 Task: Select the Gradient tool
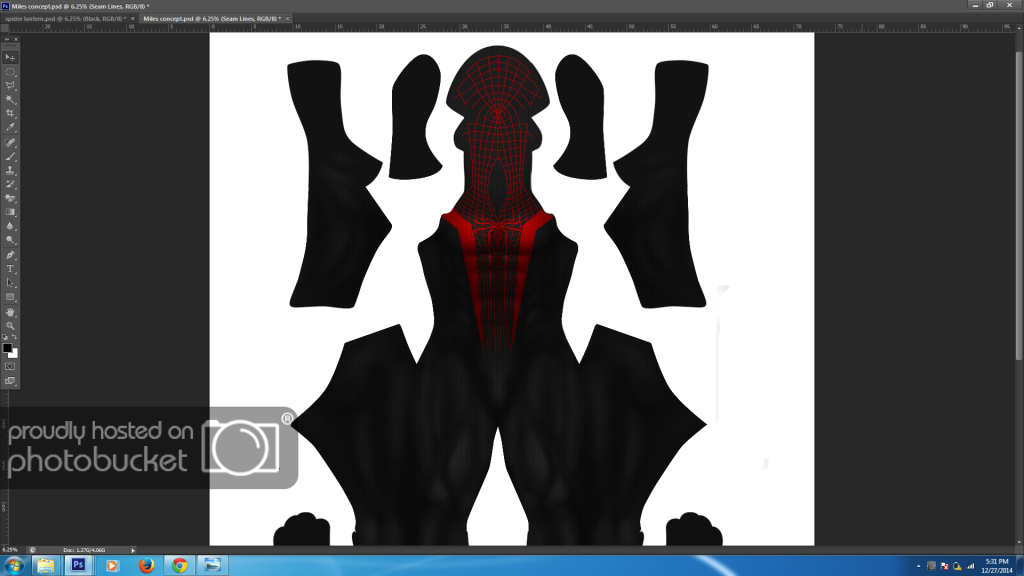10,212
